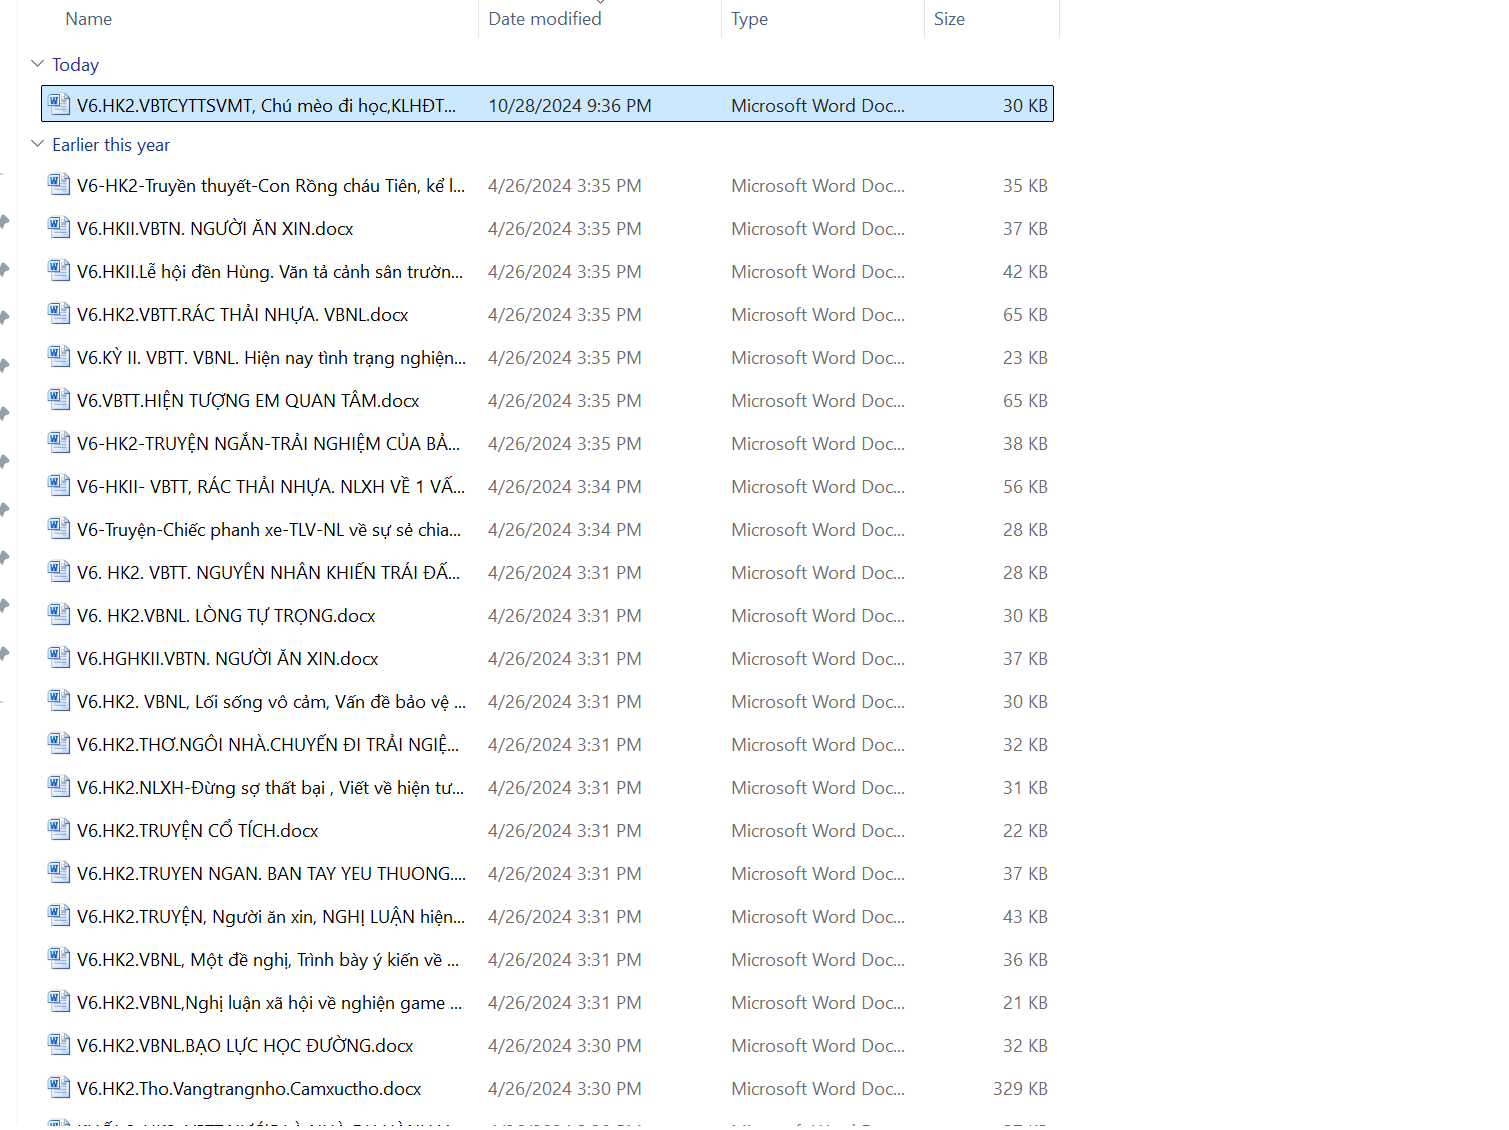This screenshot has height=1130, width=1509.
Task: Select file name V6.HK2.THƠ.NGÔI NHÀ.CHUYẾN ĐI TRẢI NGHIỆ
Action: tap(268, 745)
